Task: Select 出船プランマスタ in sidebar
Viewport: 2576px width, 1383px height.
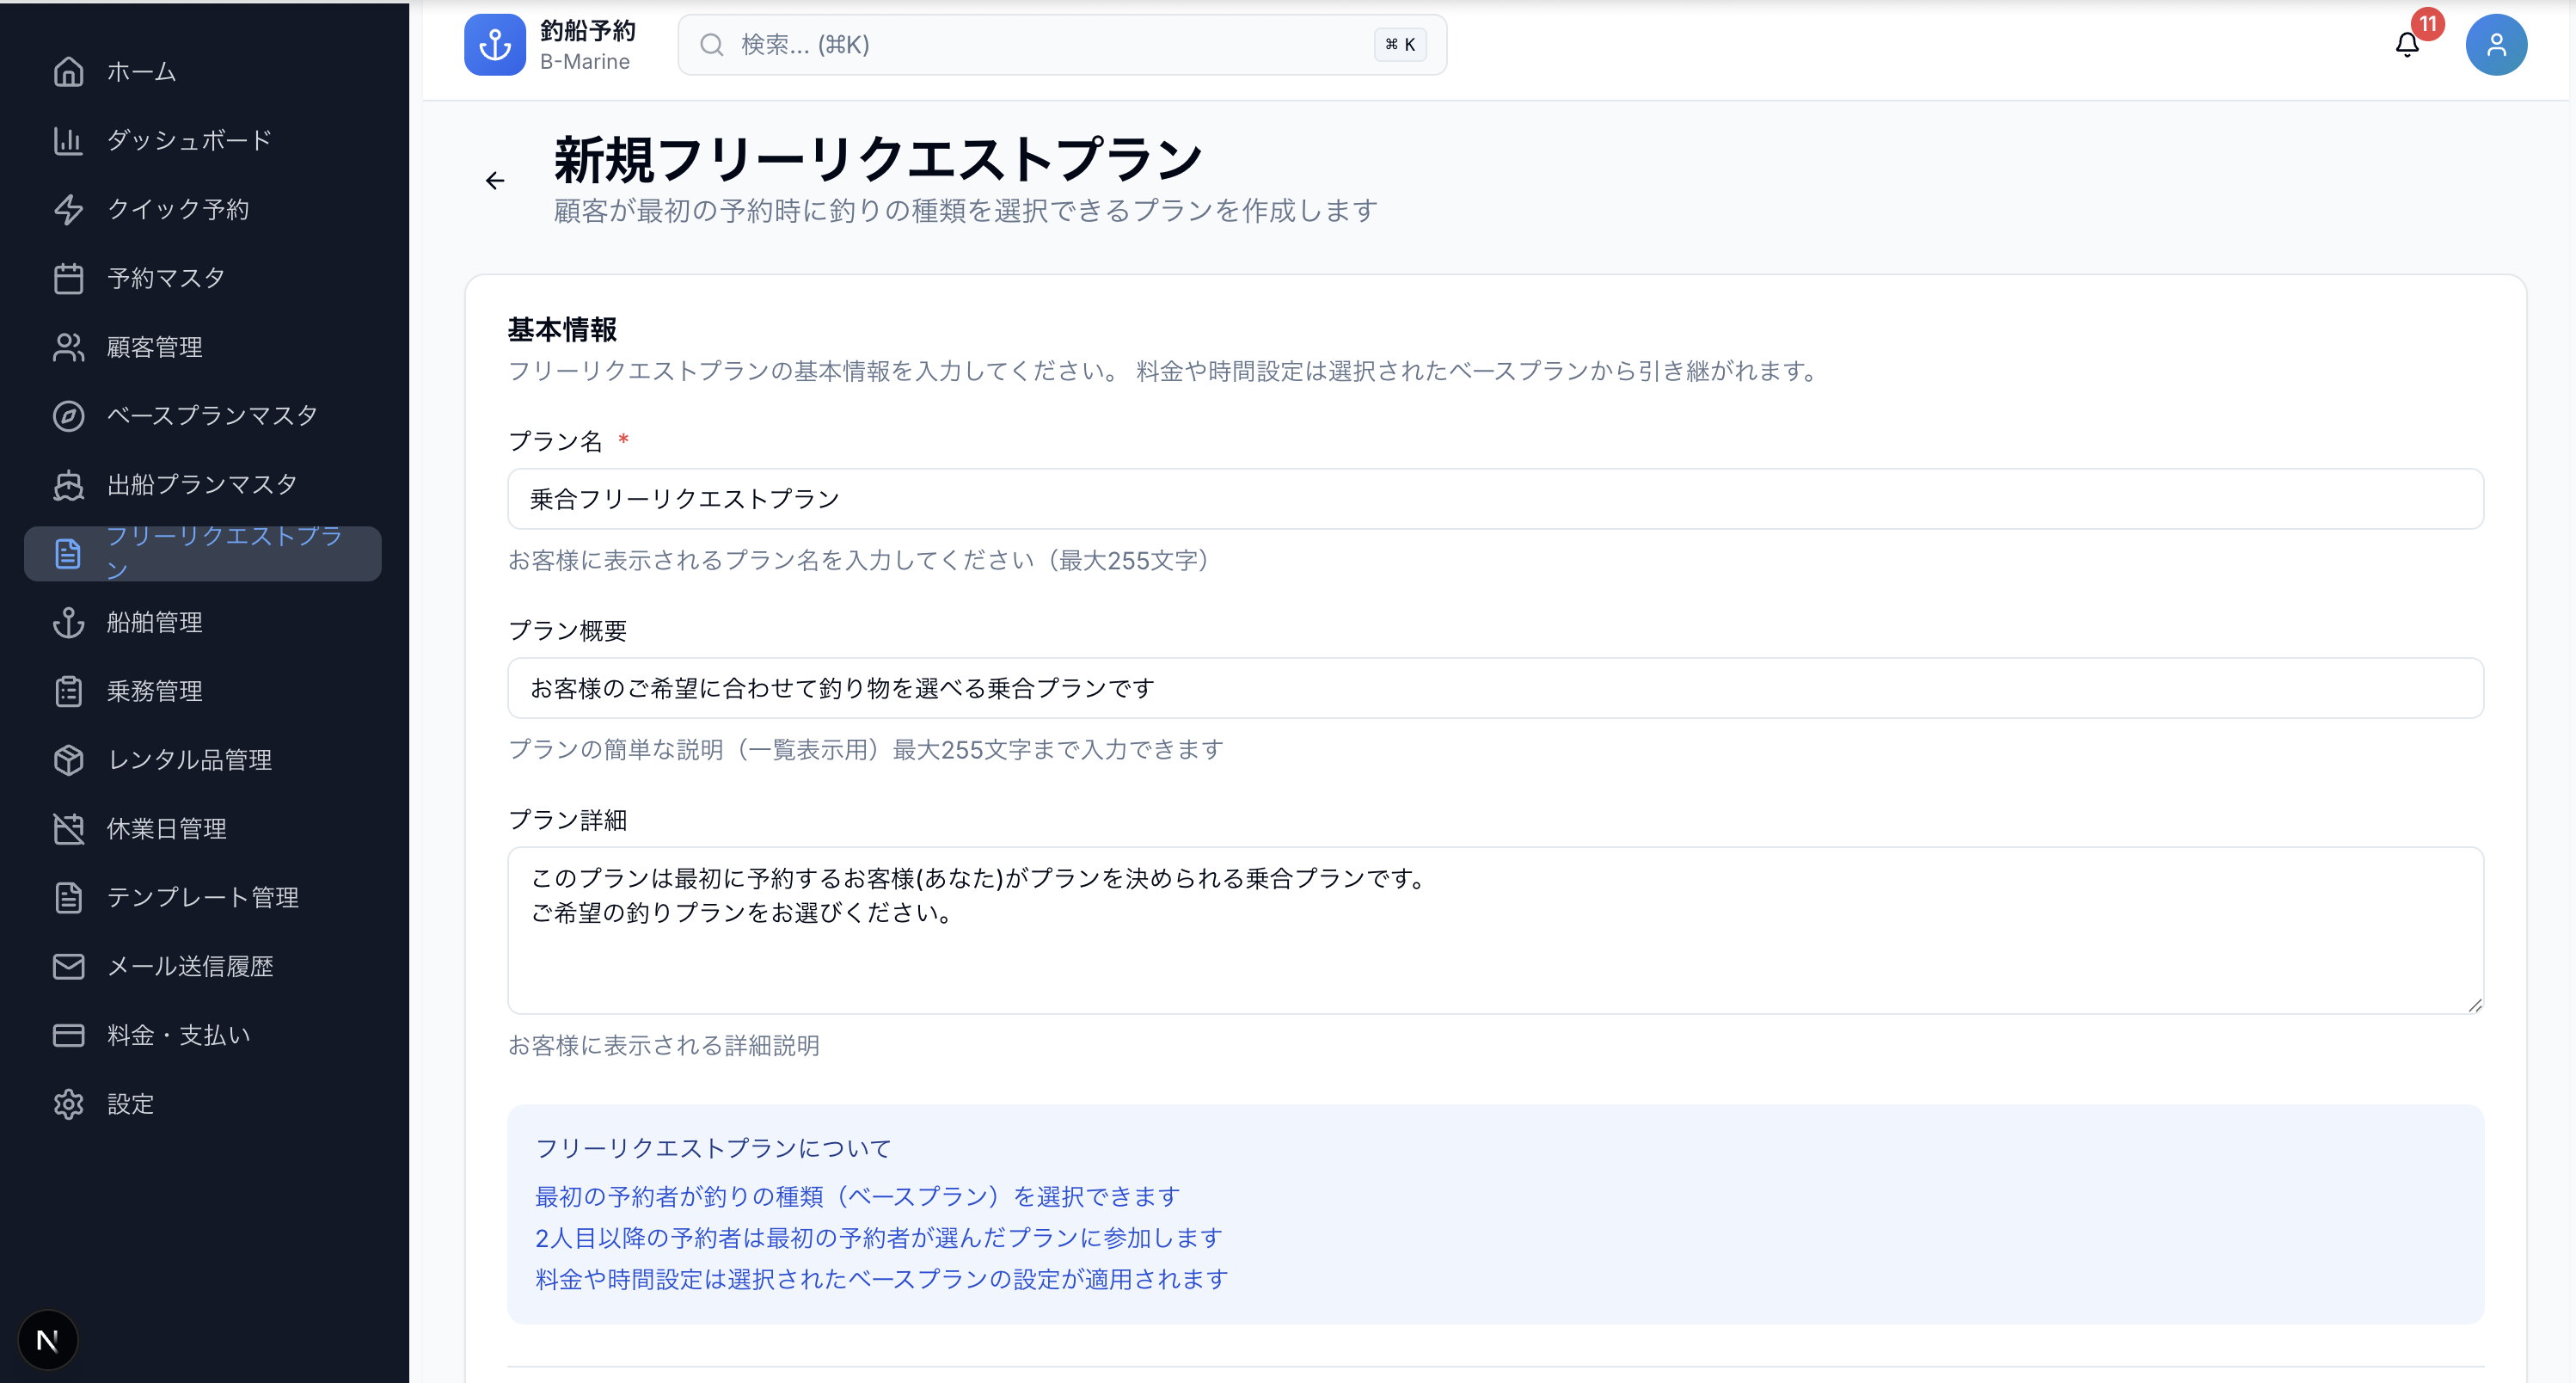Action: point(202,485)
